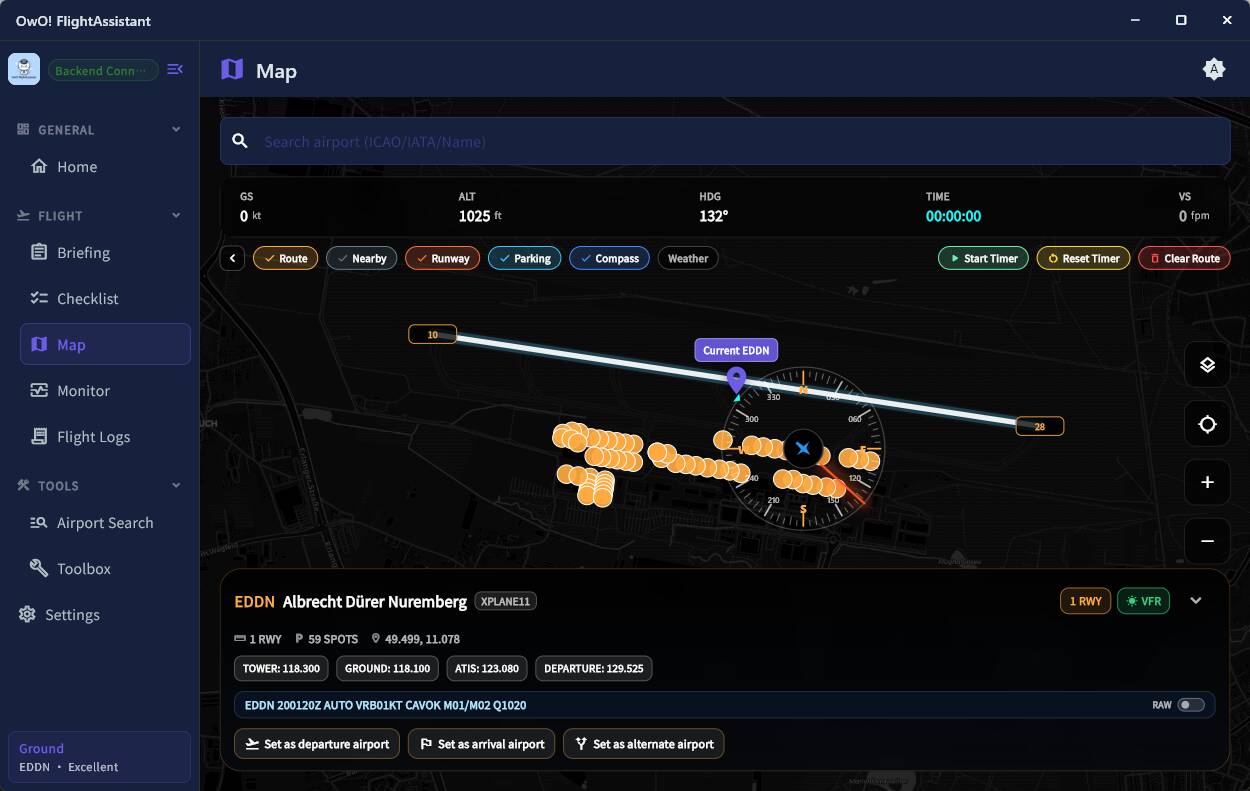Collapse the sidebar menu icon
Screen dimensions: 1250x791
click(x=175, y=69)
